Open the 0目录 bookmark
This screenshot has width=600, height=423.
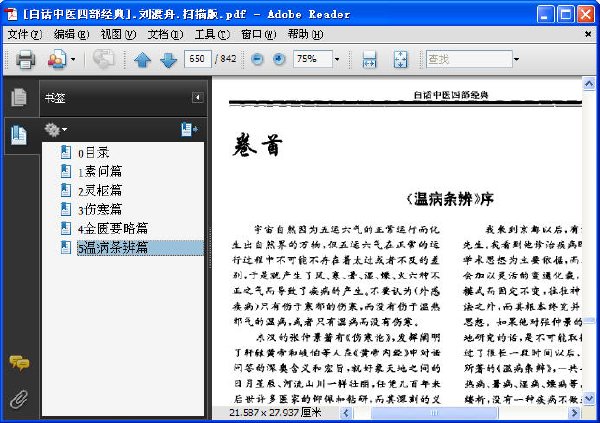(94, 153)
